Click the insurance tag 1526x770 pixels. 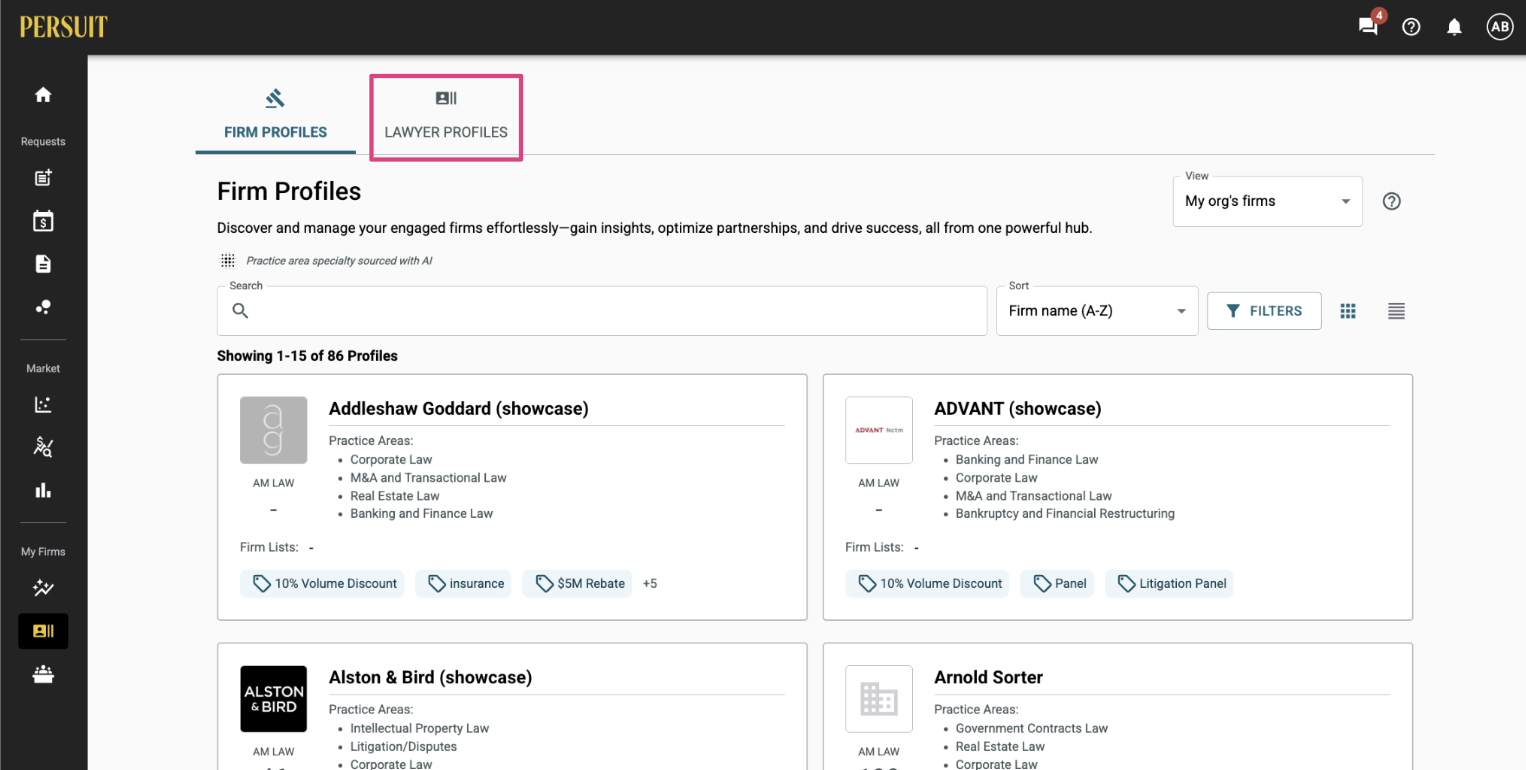tap(464, 584)
